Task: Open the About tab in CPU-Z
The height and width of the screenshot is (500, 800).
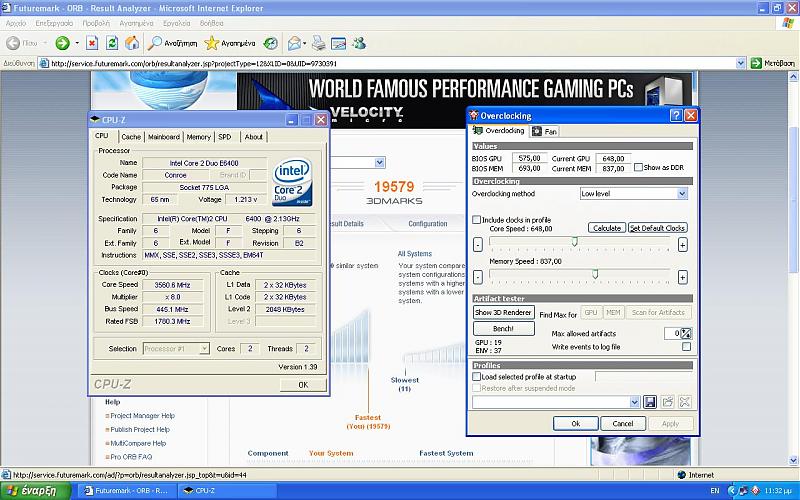Action: click(254, 137)
